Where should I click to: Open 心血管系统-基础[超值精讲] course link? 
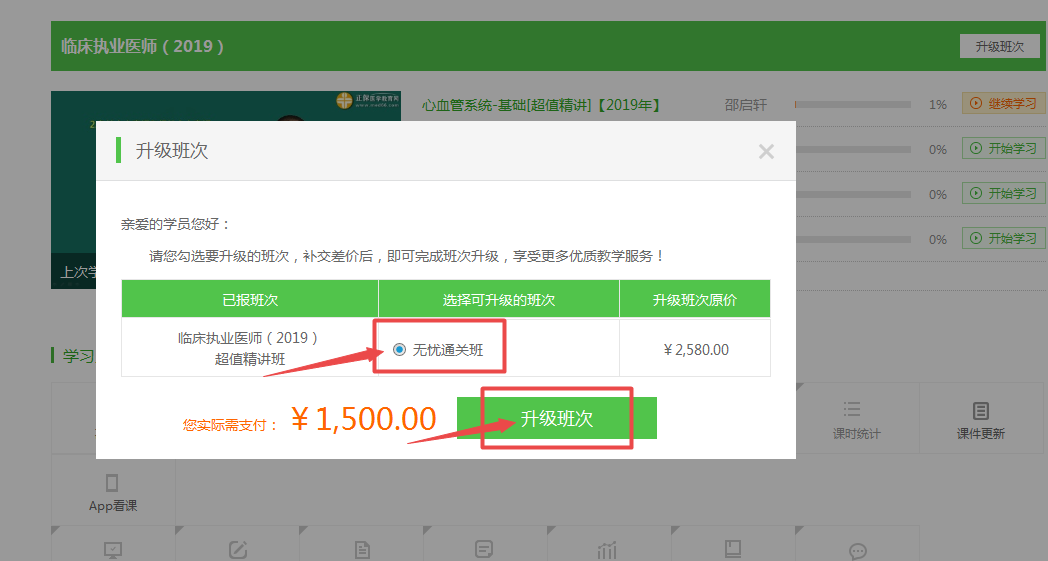(x=541, y=104)
